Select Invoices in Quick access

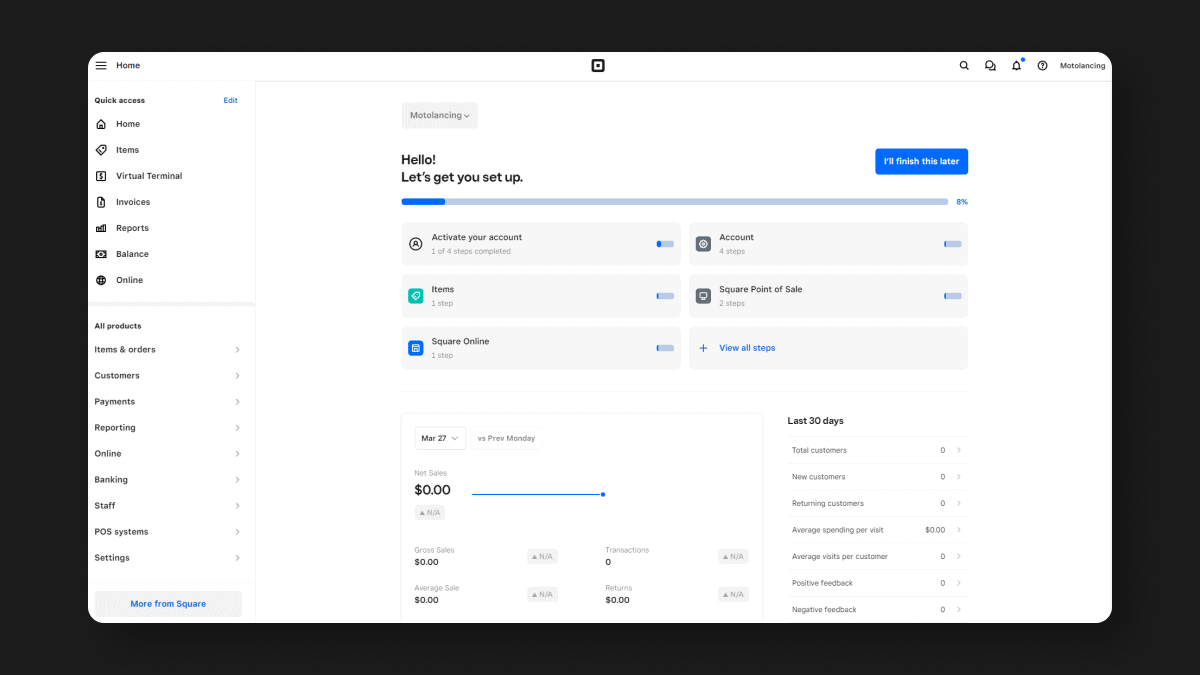pyautogui.click(x=133, y=202)
